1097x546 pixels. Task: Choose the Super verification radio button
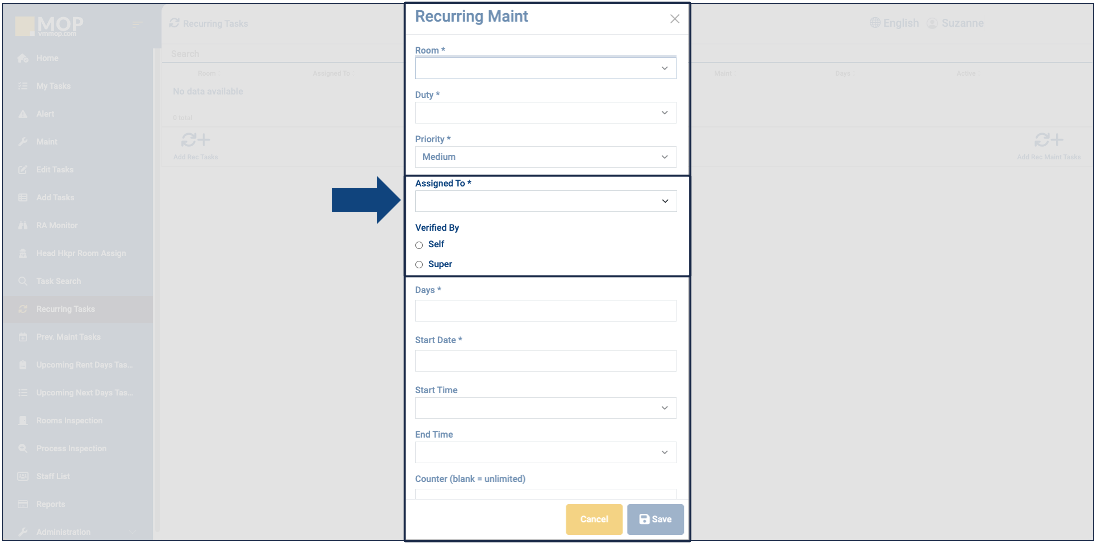pyautogui.click(x=419, y=265)
